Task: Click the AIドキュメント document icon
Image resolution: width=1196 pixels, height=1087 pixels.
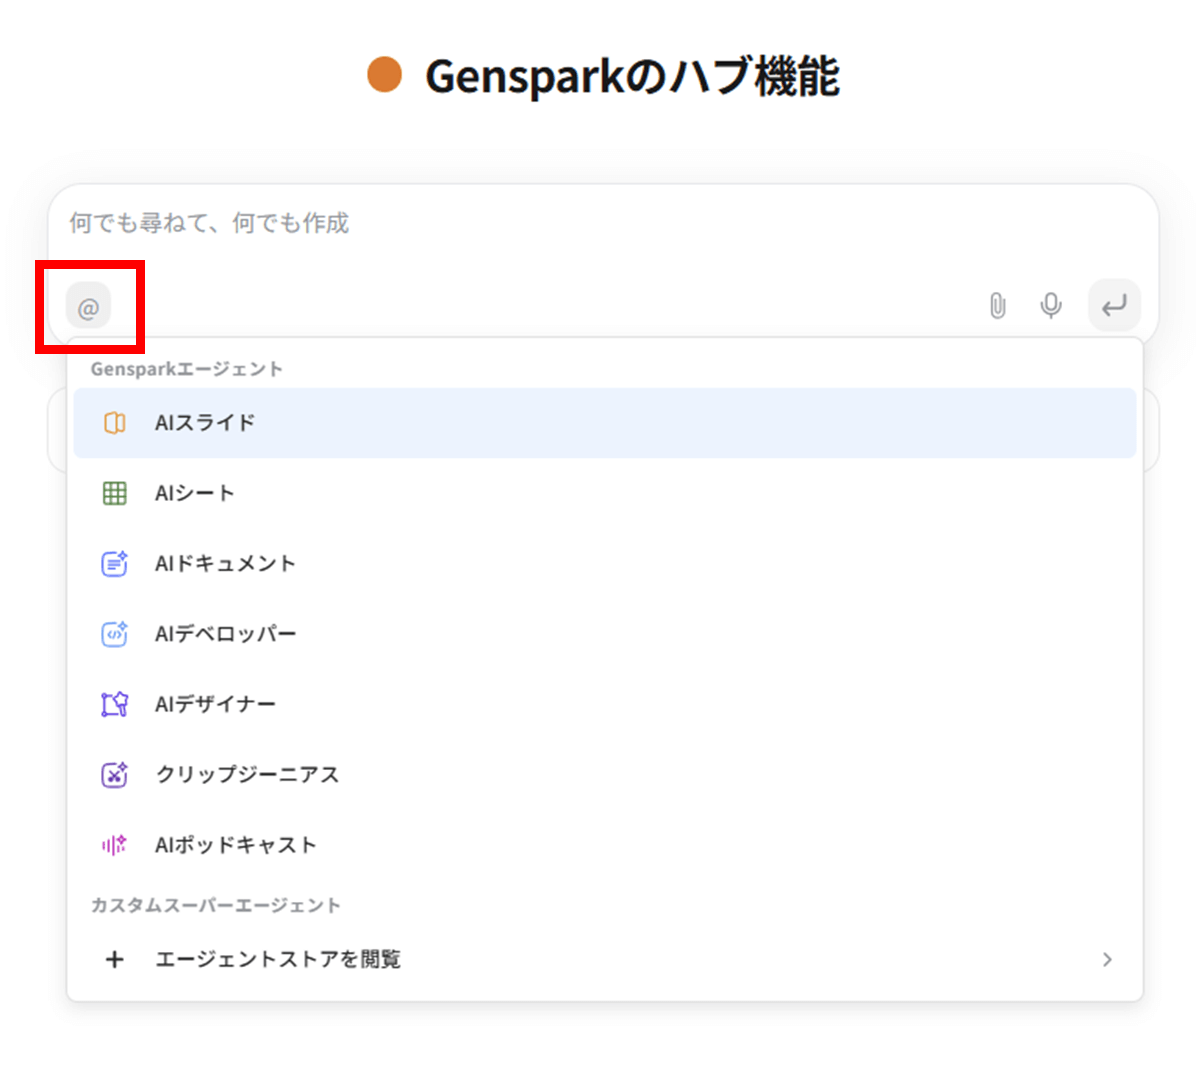Action: pyautogui.click(x=115, y=564)
